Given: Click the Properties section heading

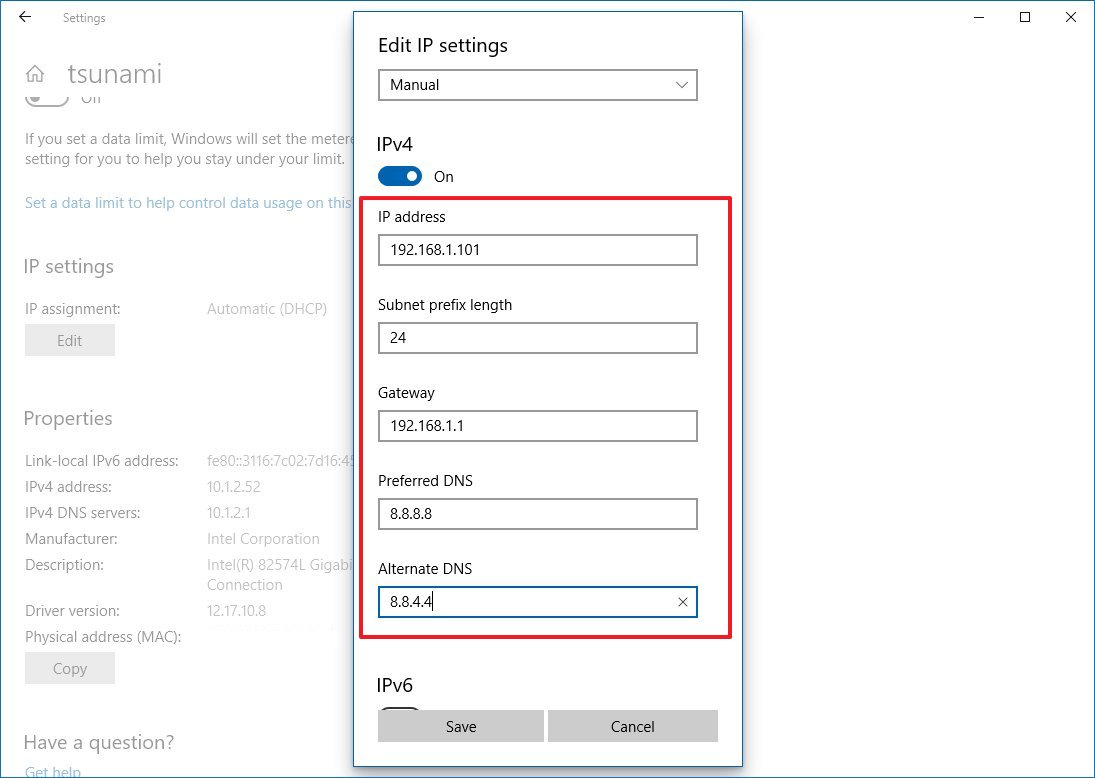Looking at the screenshot, I should [x=68, y=418].
